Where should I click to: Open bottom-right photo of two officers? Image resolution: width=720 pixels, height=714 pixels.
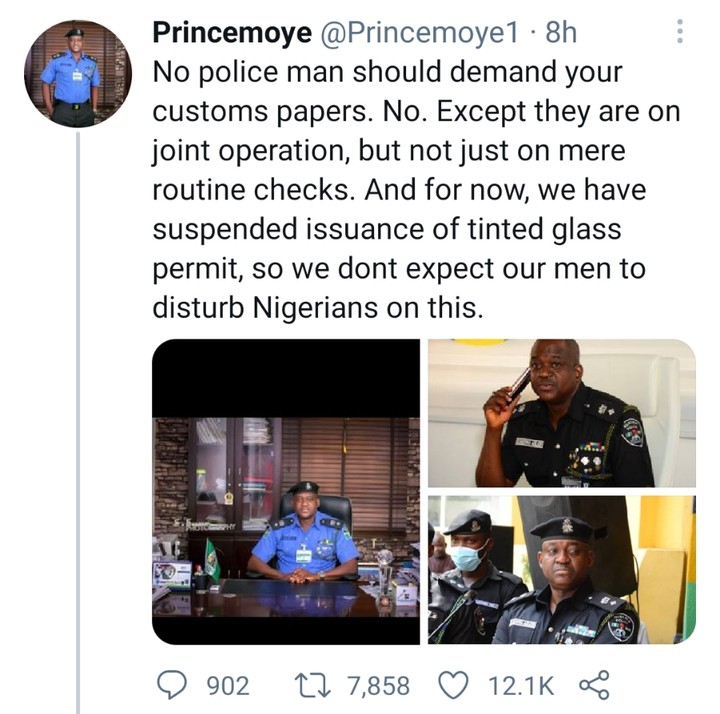[x=561, y=569]
